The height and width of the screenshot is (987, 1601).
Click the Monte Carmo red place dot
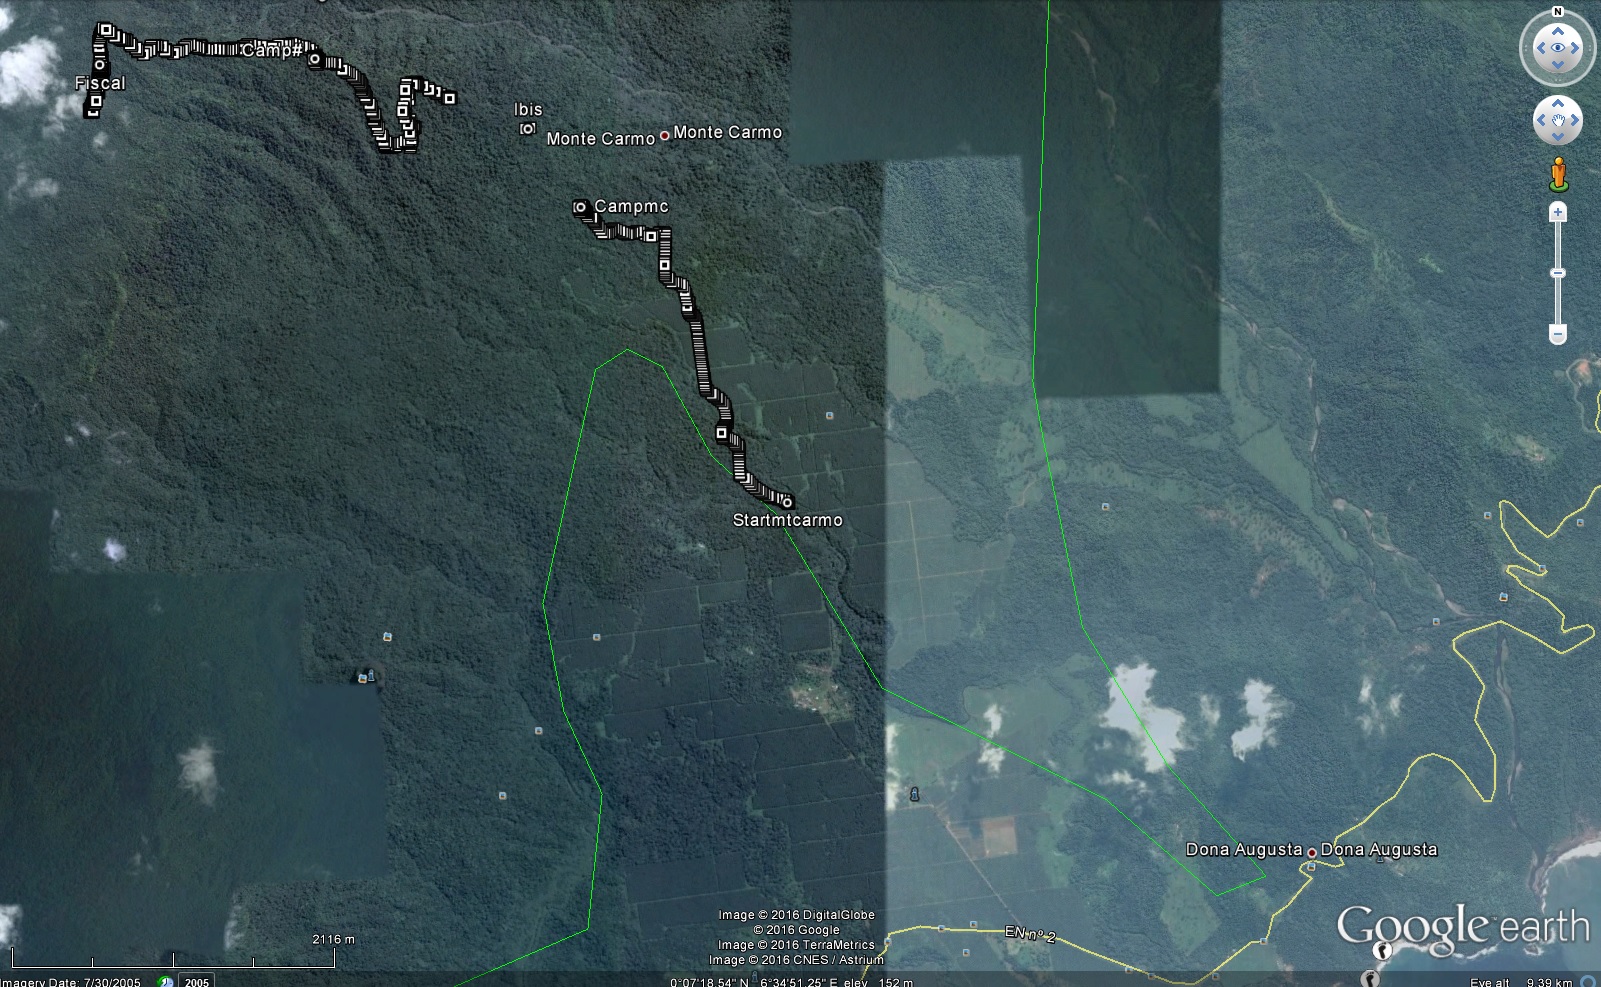point(664,135)
